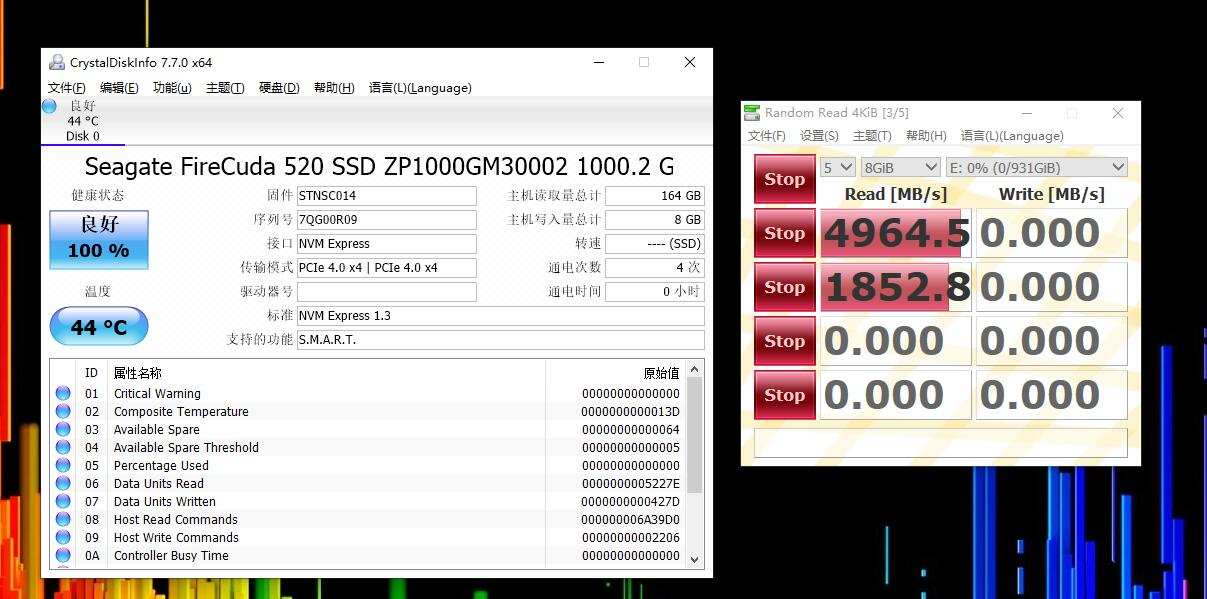Open the drive dropdown showing E: 0% (0/931GiB)
The image size is (1207, 599).
1037,167
